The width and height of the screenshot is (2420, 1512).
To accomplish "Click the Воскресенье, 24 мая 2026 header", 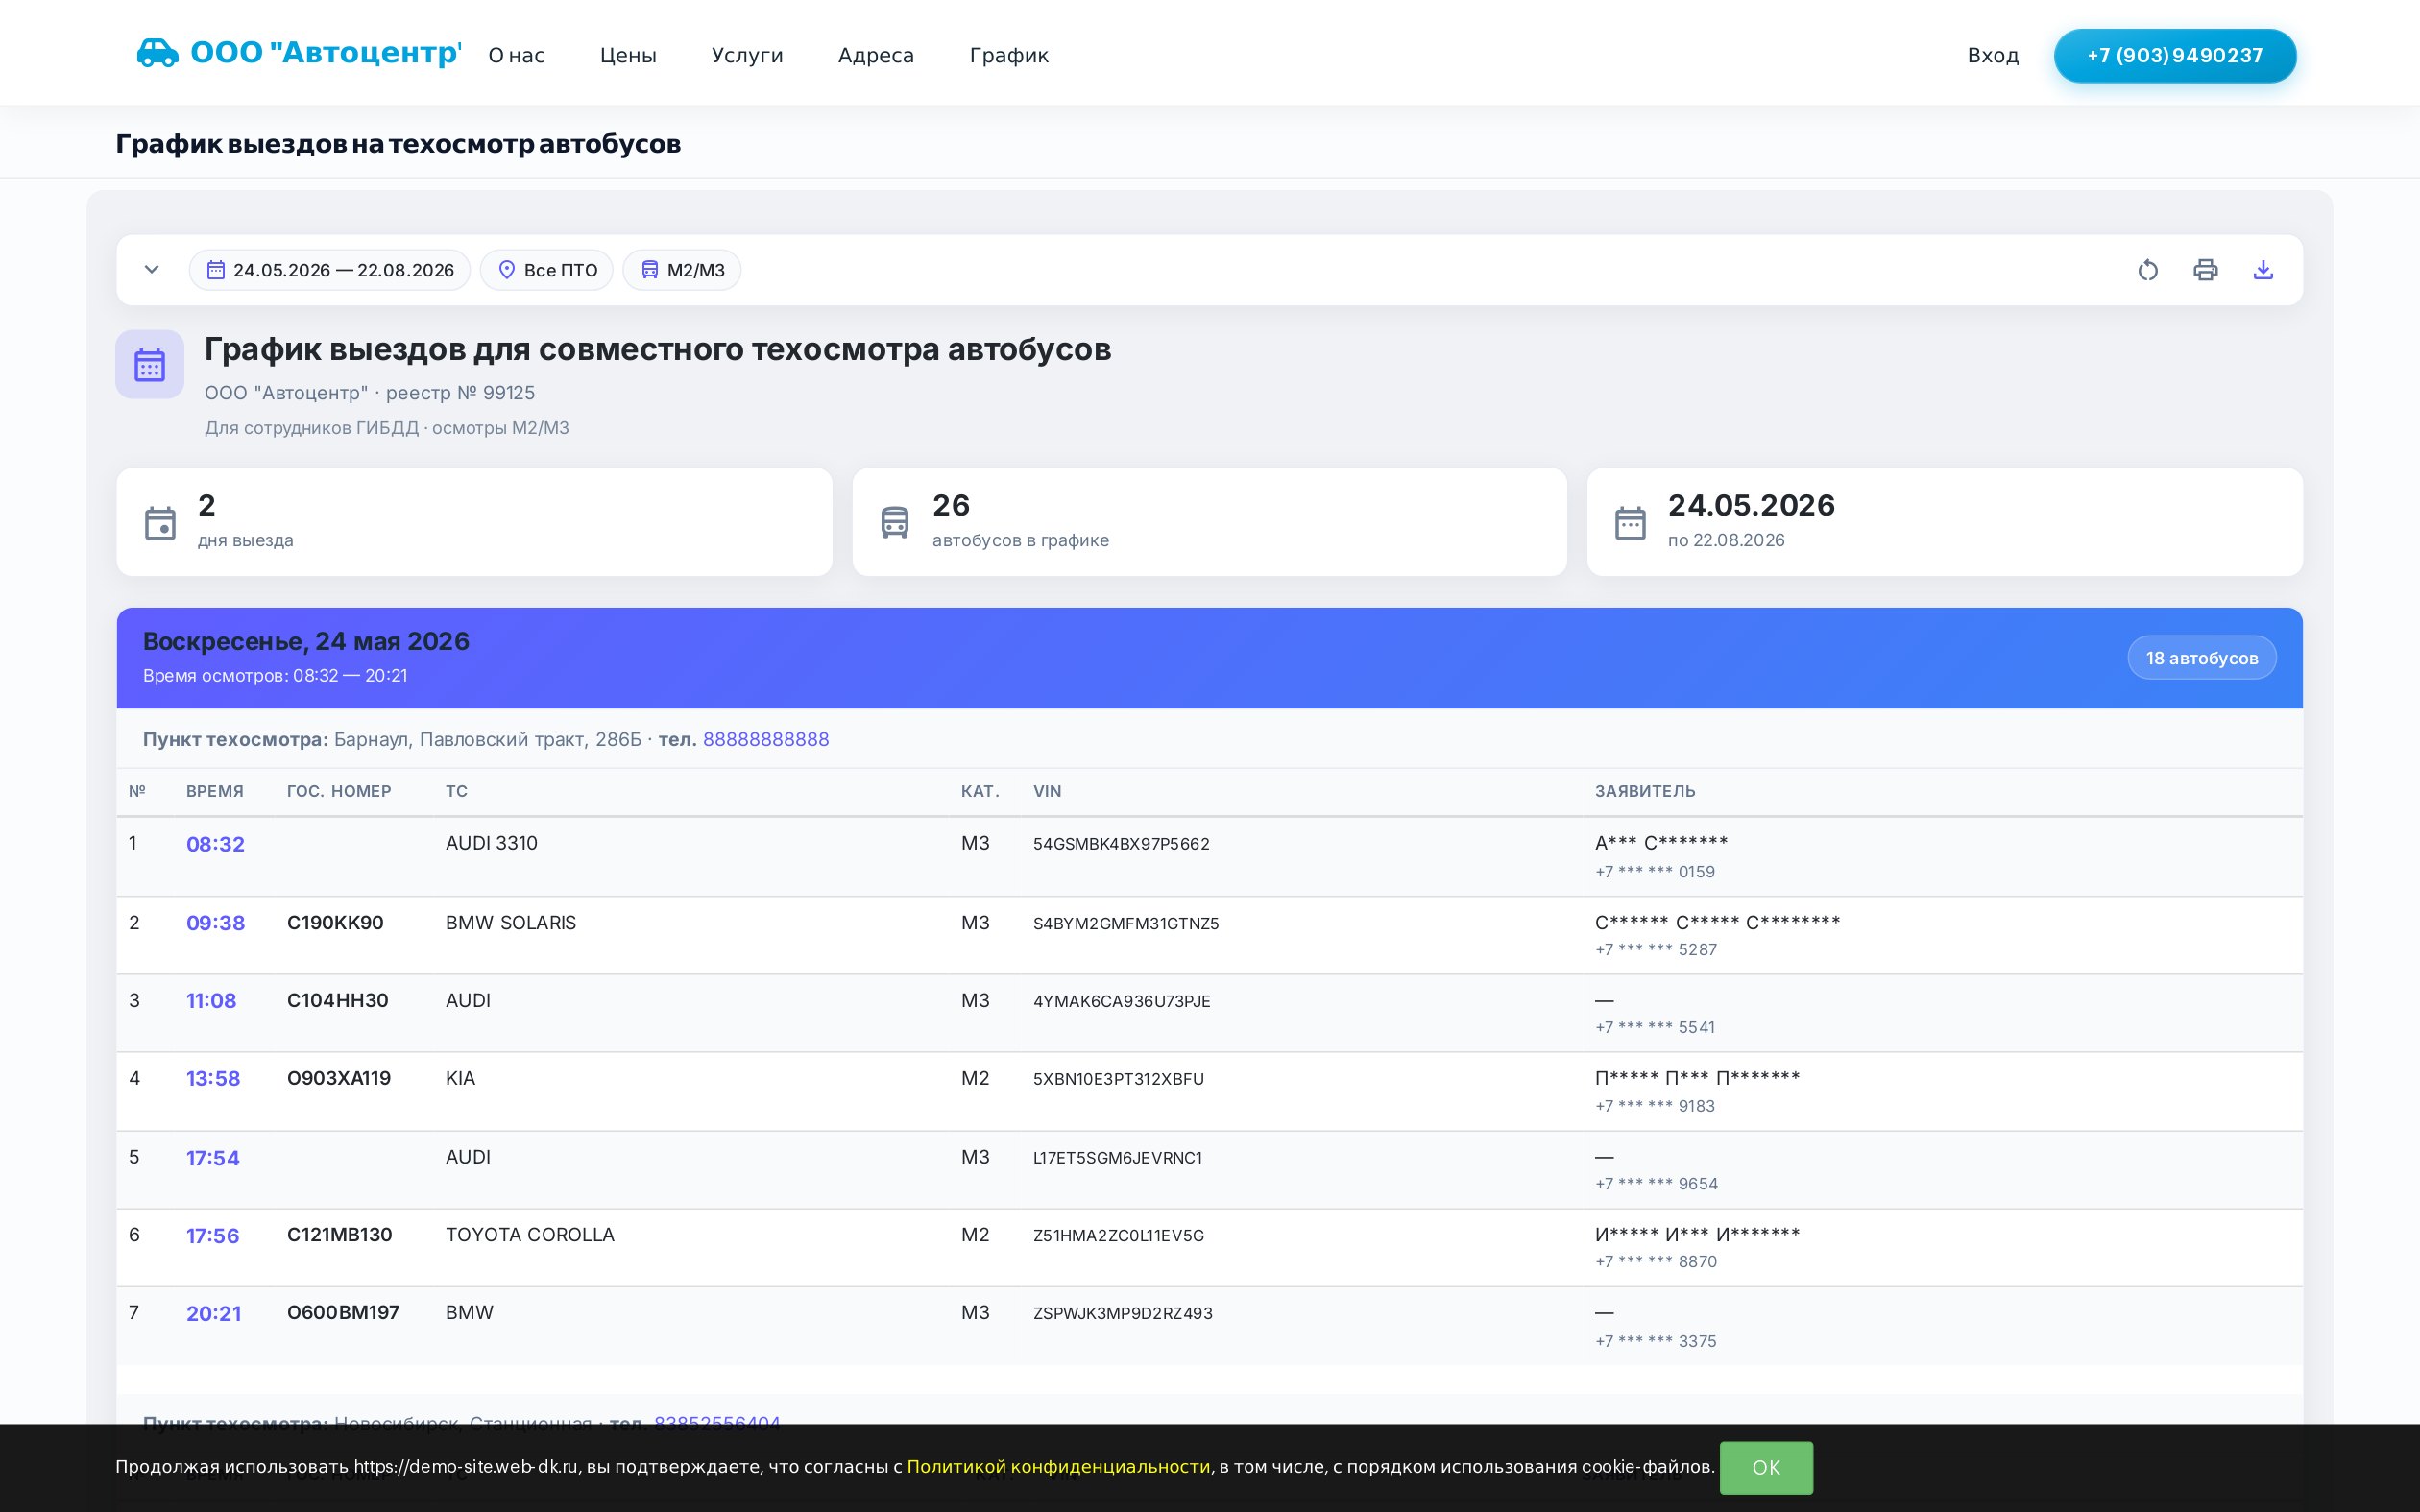I will 306,641.
